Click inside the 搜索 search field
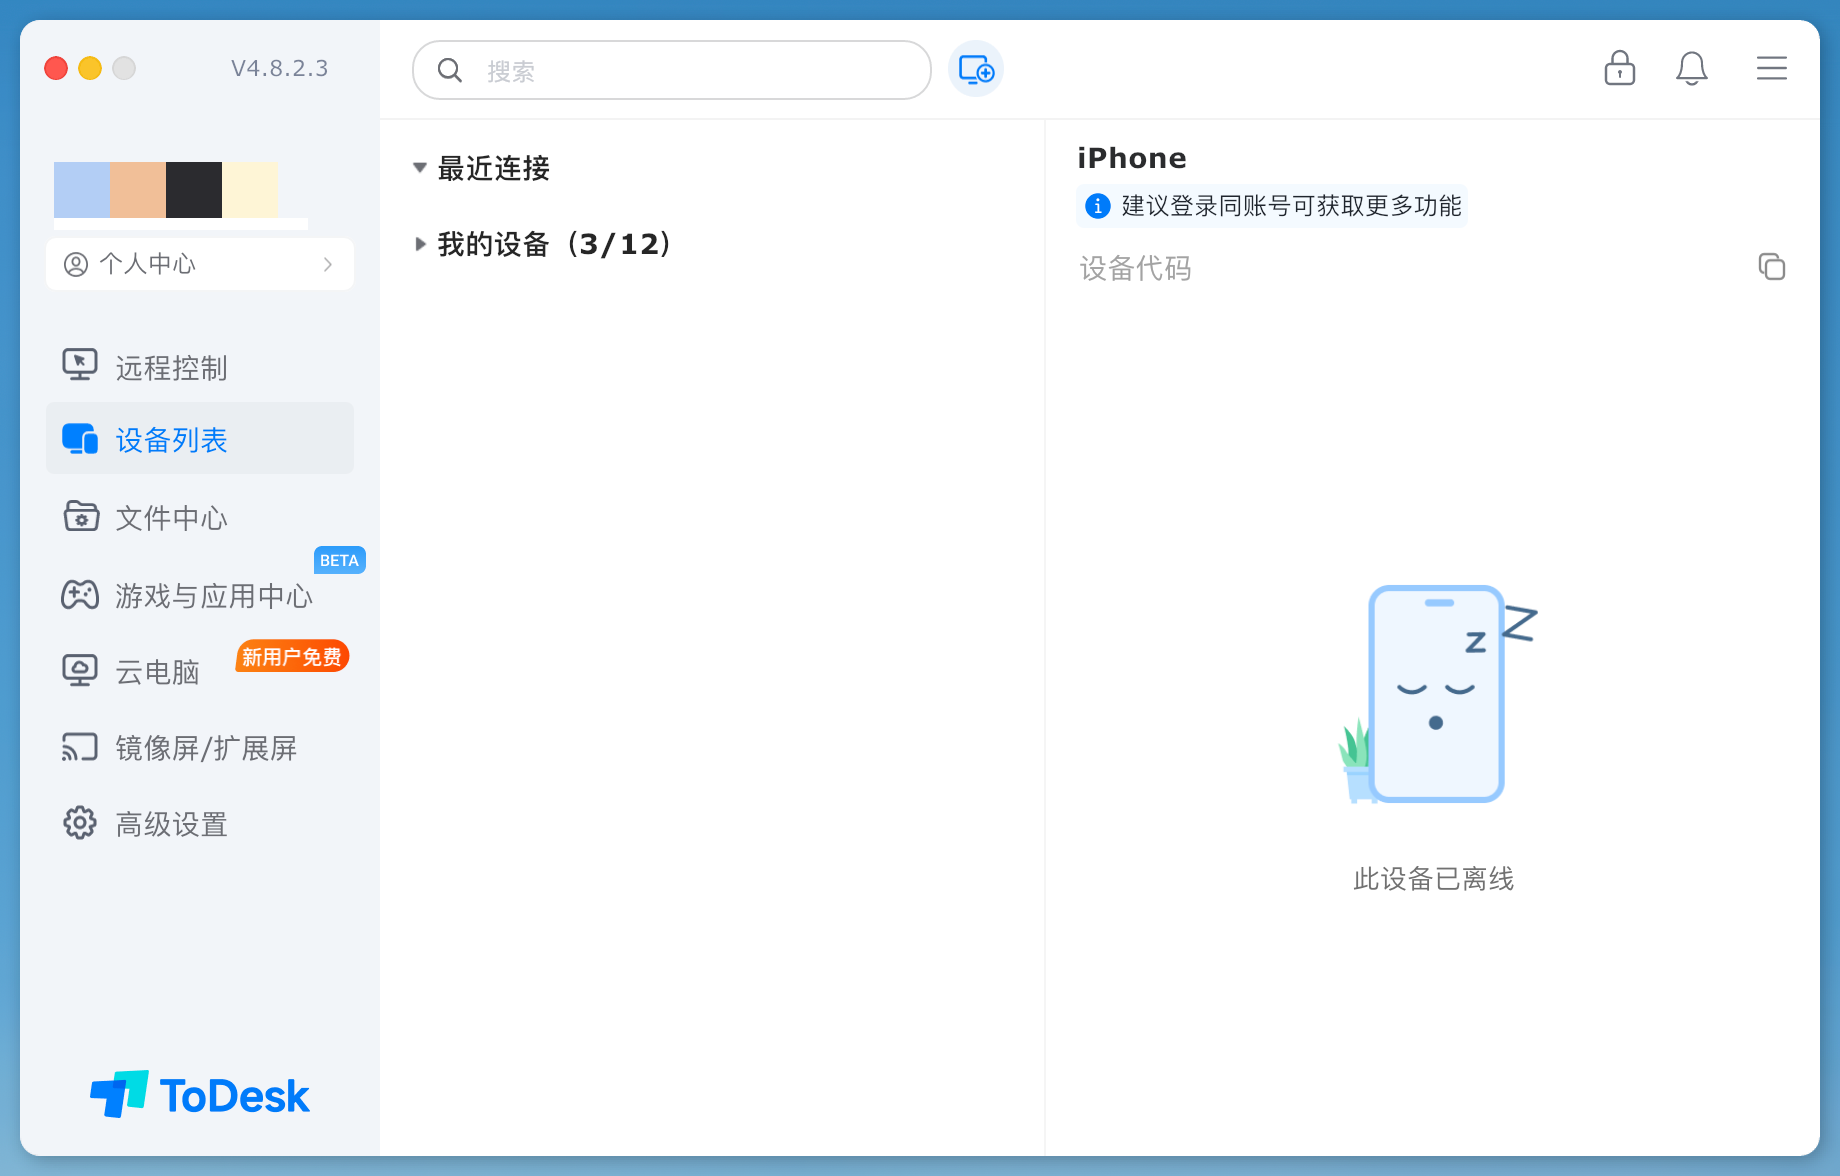1840x1176 pixels. tap(670, 70)
